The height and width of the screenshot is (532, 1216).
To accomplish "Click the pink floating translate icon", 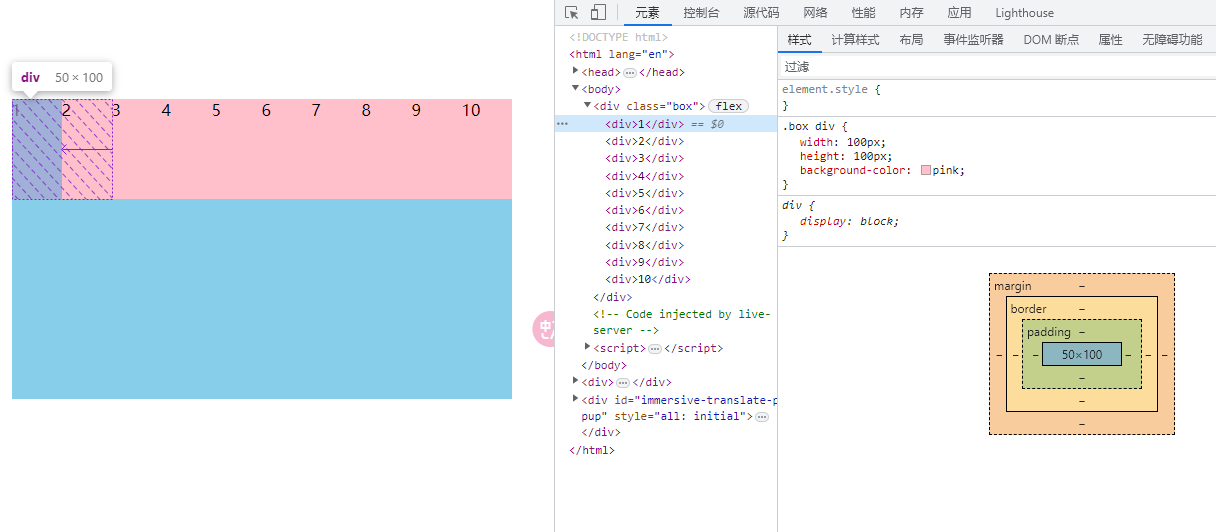I will click(544, 328).
